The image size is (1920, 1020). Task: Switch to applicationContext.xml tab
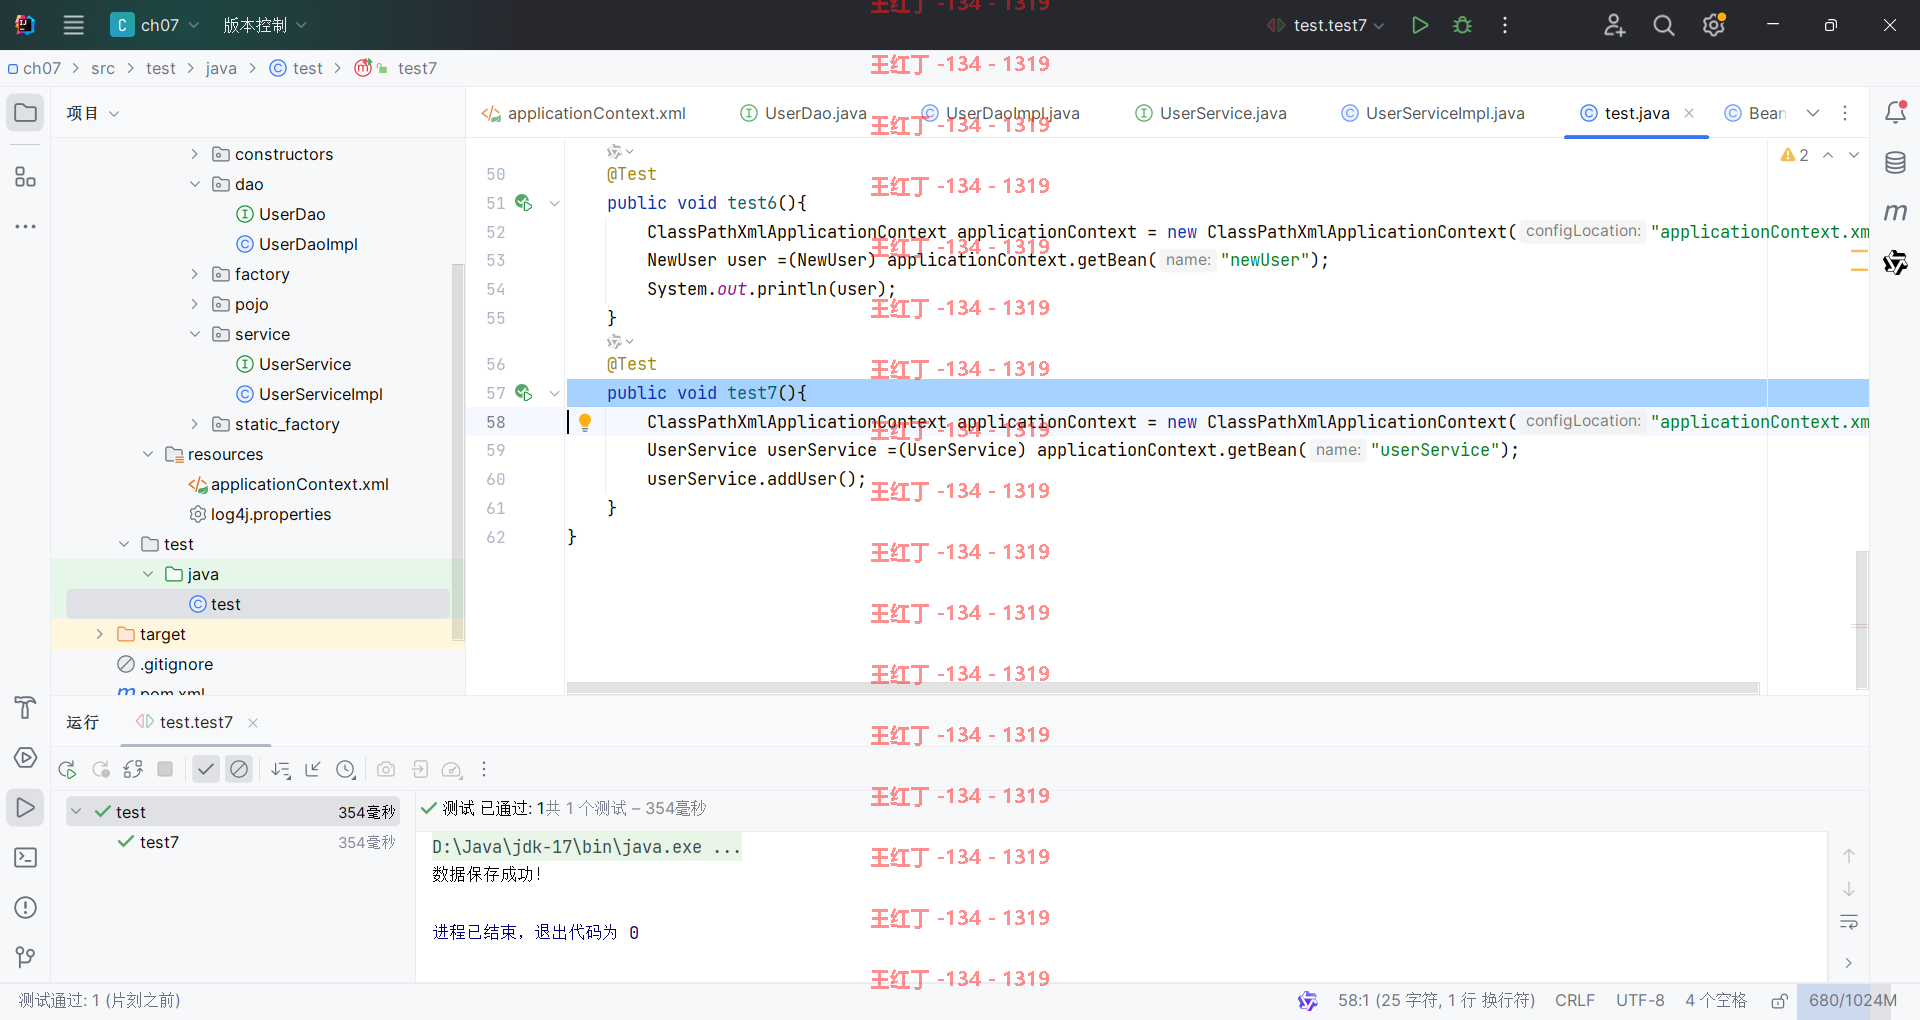(584, 113)
